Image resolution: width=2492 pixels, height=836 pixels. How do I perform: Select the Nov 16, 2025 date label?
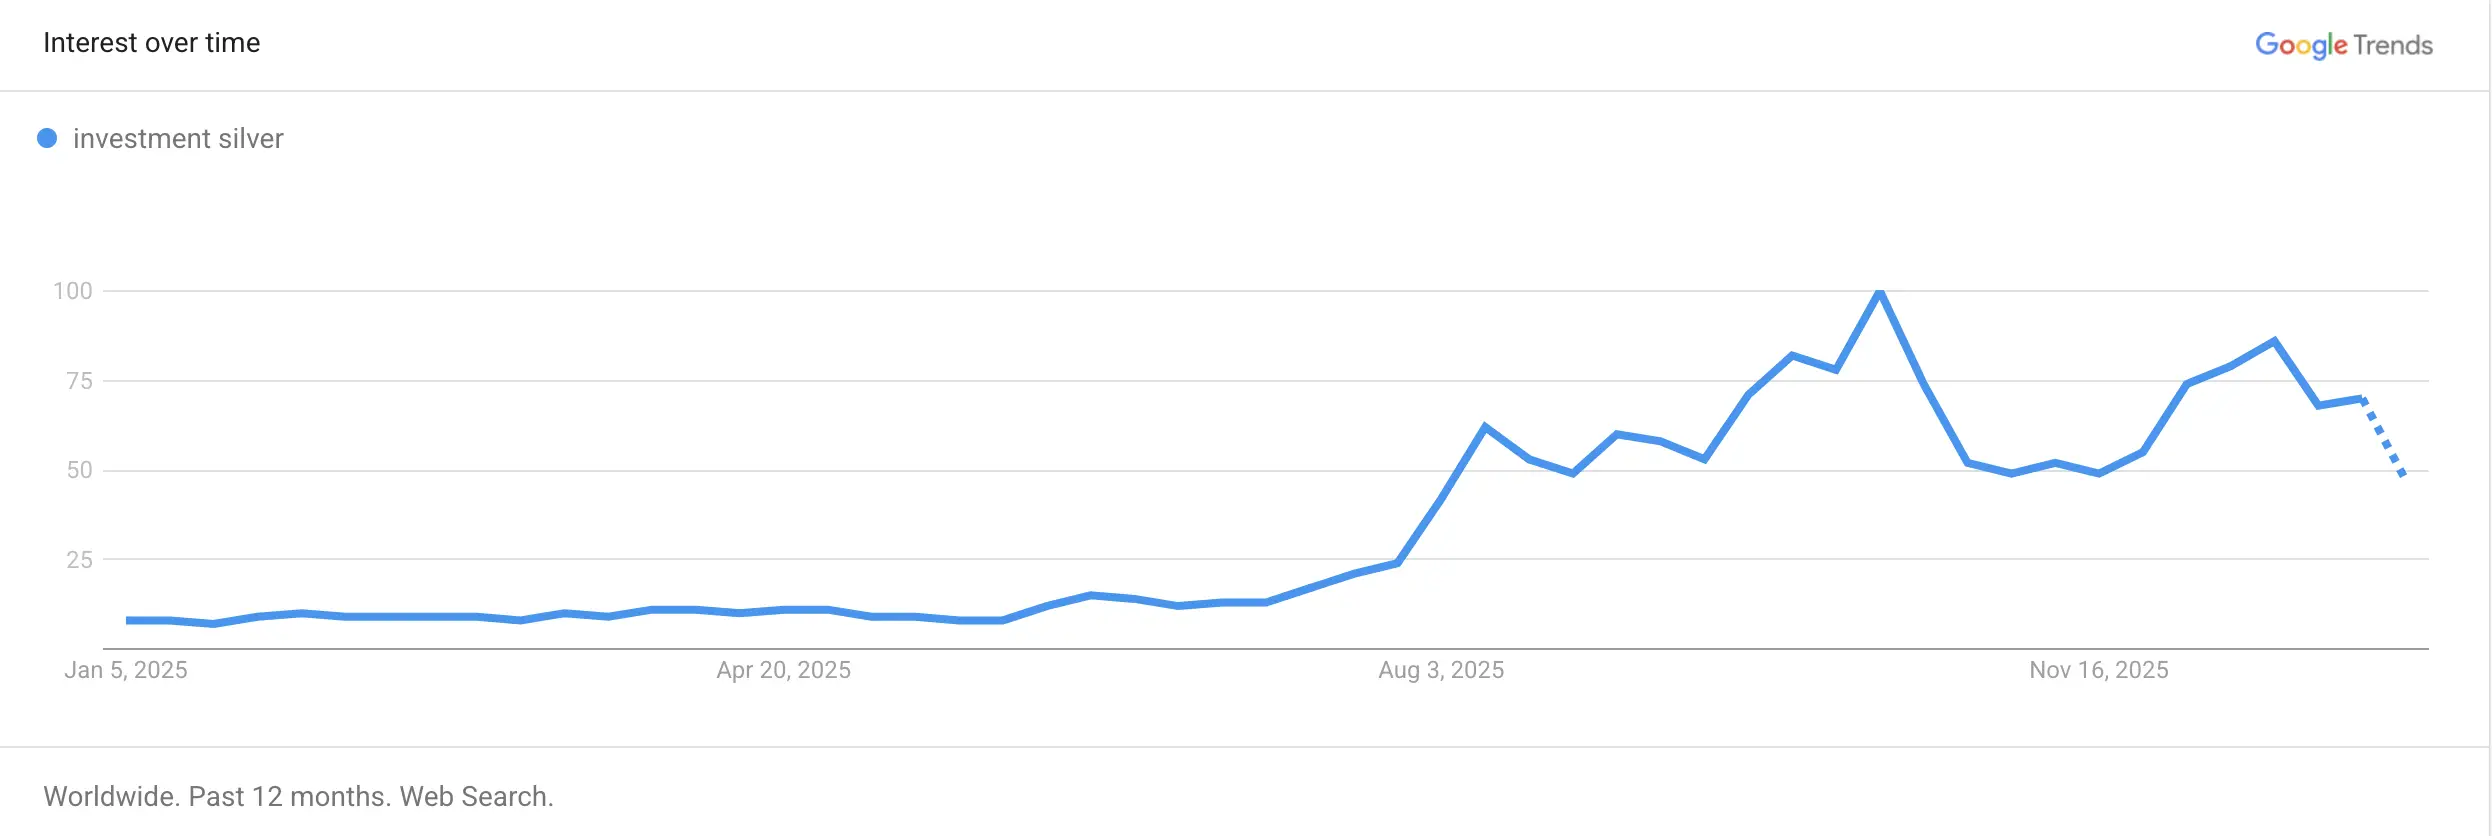pyautogui.click(x=2098, y=670)
